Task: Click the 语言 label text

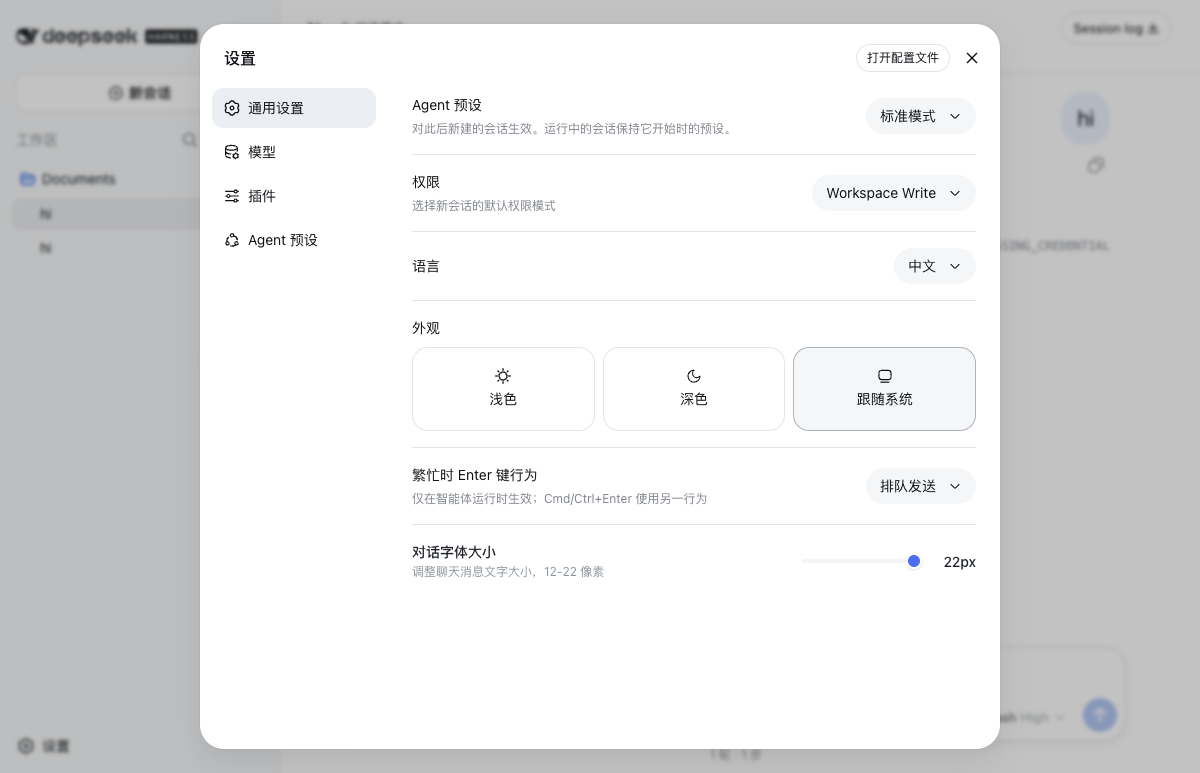Action: click(426, 266)
